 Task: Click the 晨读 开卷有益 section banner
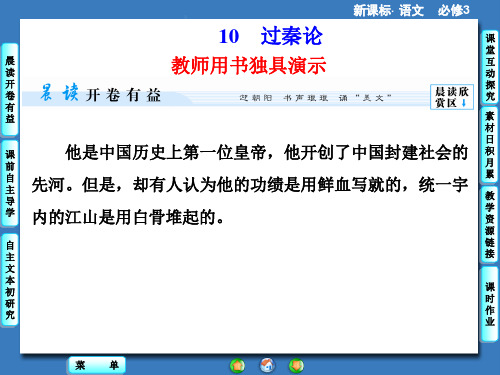coord(101,94)
